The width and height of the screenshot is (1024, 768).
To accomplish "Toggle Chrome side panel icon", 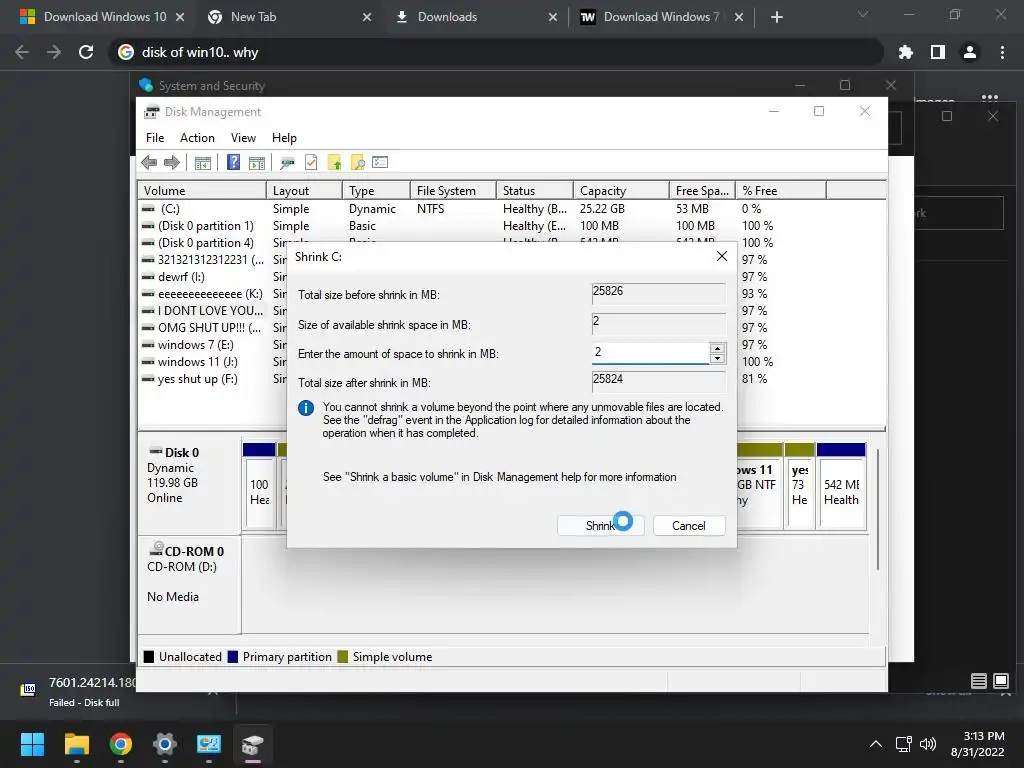I will point(938,52).
